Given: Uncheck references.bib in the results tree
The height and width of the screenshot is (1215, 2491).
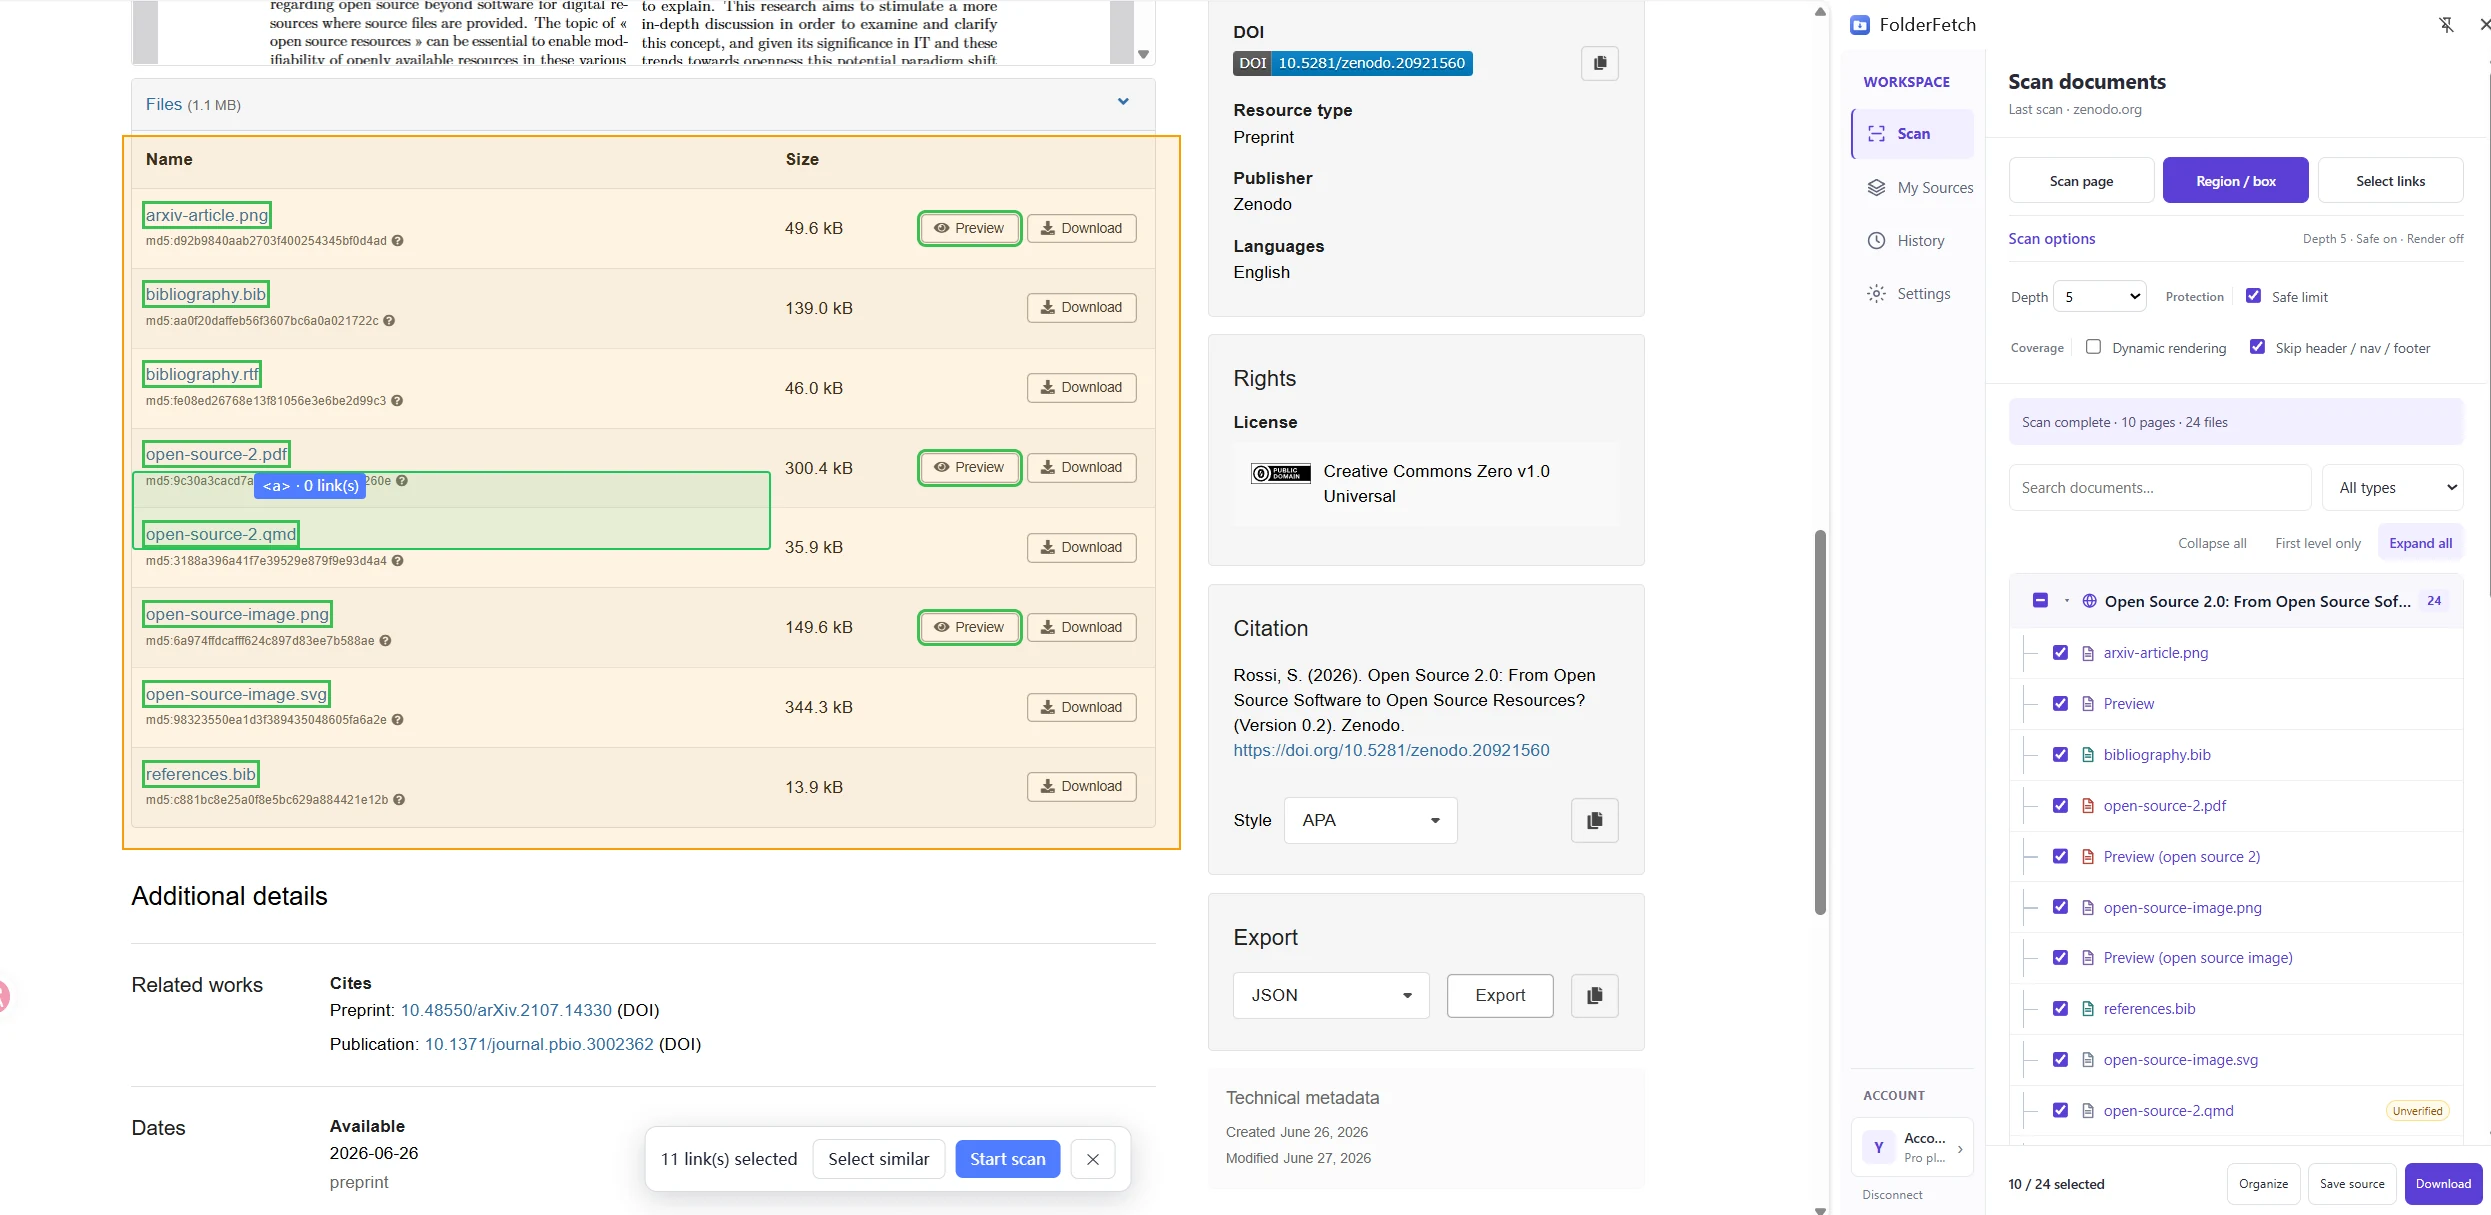Looking at the screenshot, I should click(2060, 1009).
